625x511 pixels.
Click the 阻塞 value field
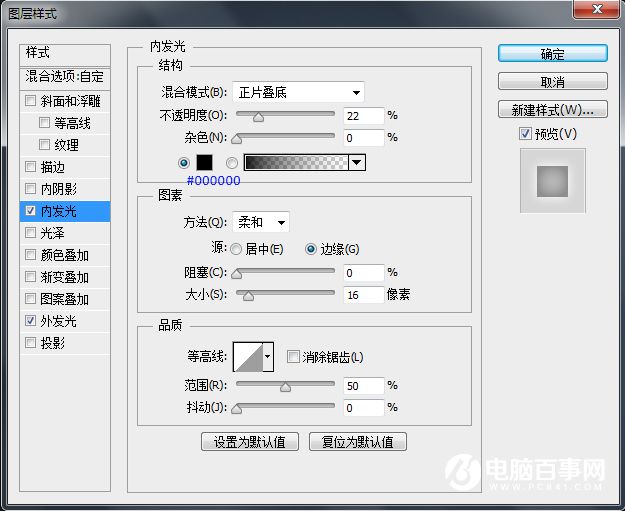point(364,273)
